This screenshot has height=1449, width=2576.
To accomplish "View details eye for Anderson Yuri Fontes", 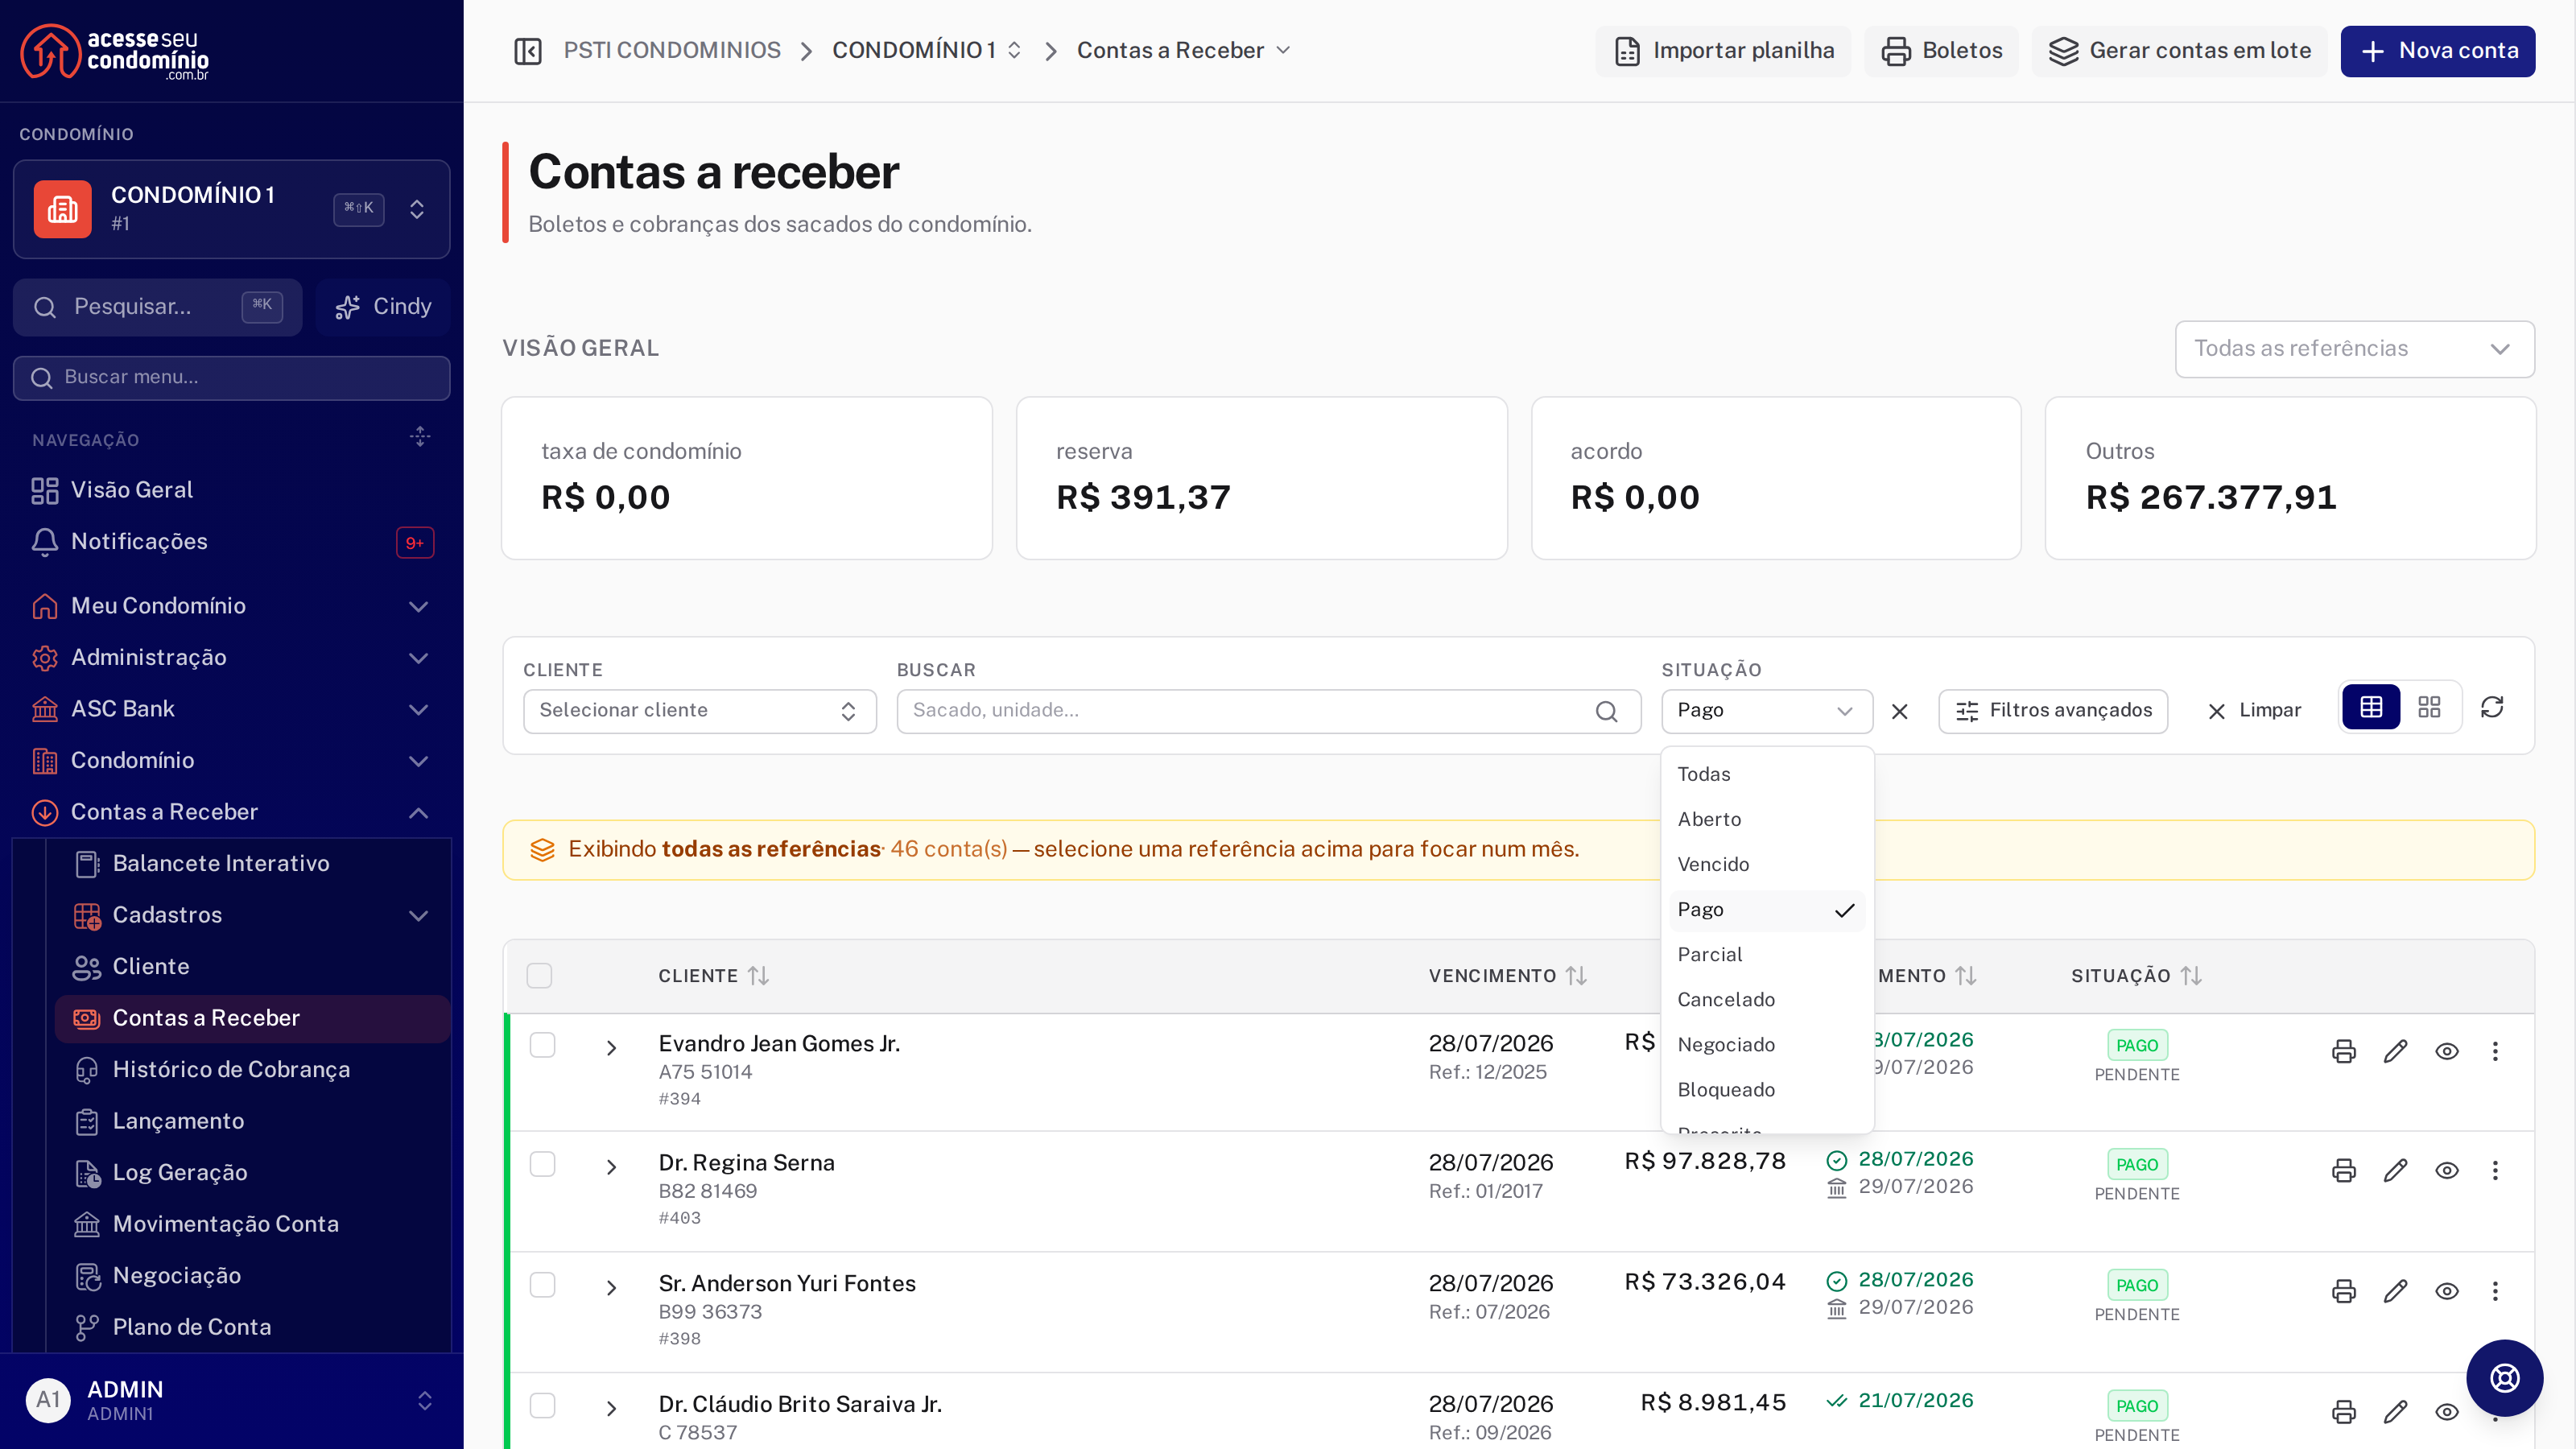I will tap(2447, 1291).
